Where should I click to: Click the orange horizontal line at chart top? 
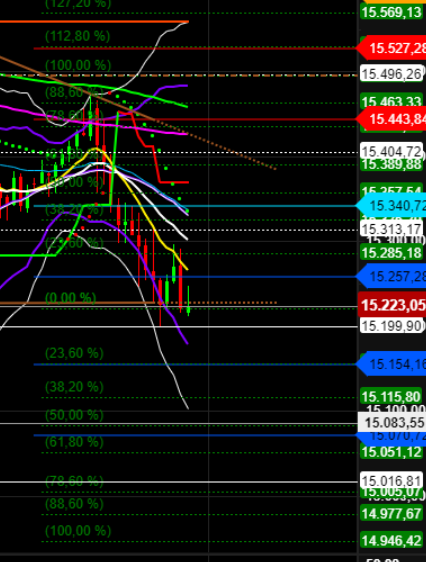point(94,22)
